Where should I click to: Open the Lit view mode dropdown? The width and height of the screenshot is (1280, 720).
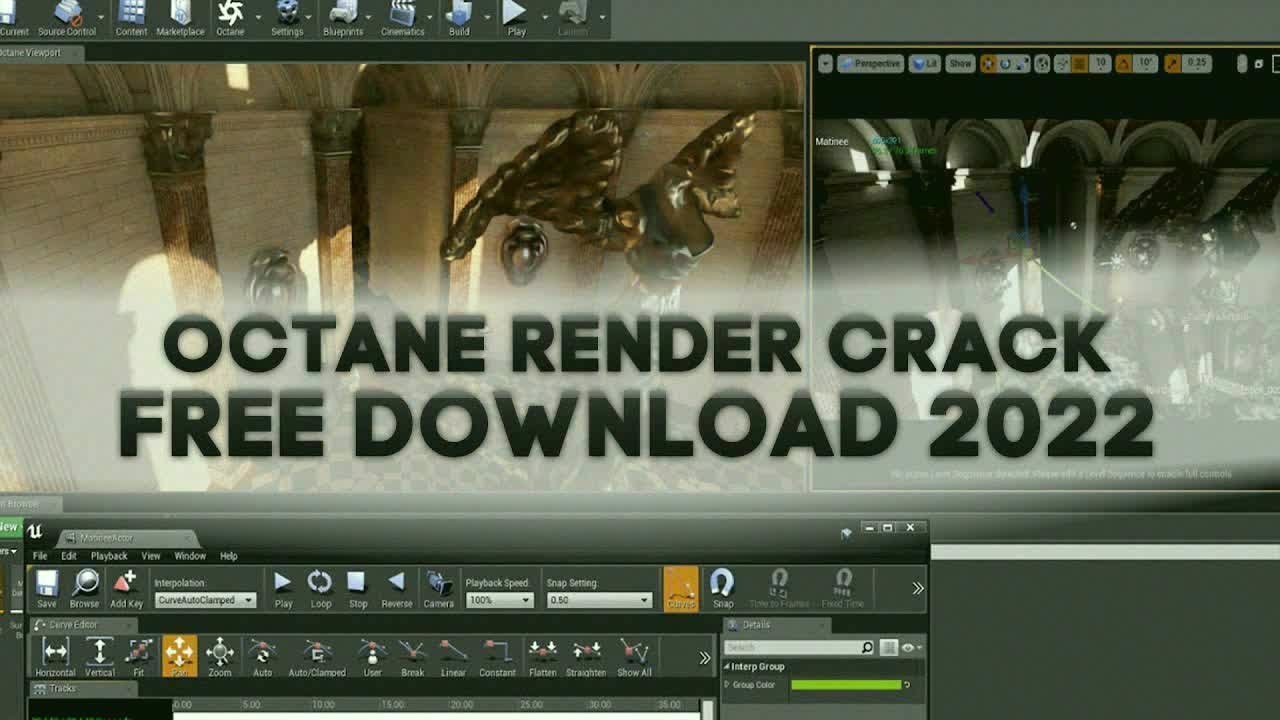[925, 63]
